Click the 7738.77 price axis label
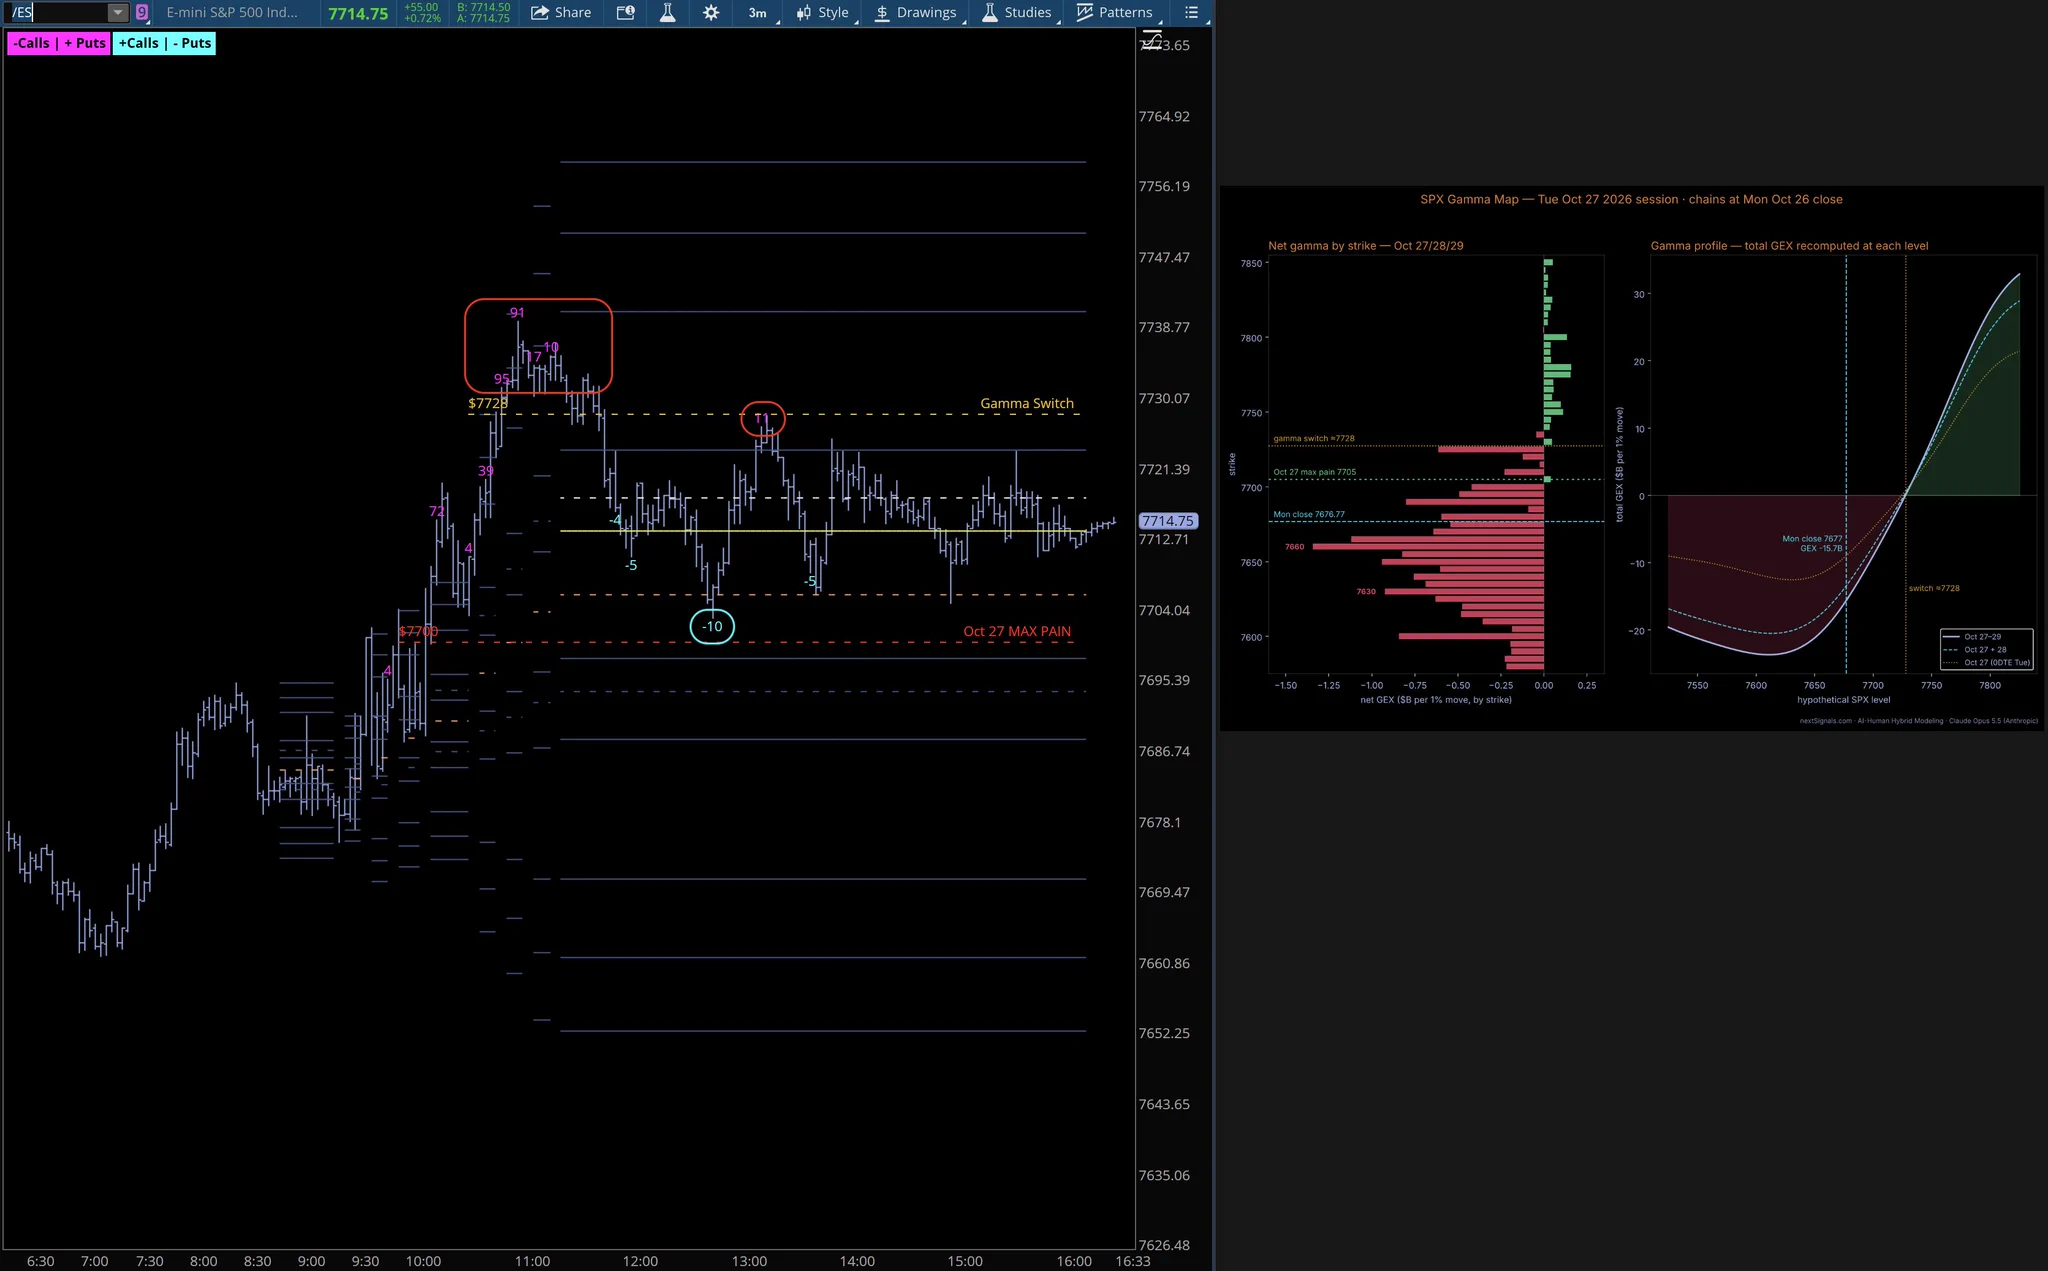The width and height of the screenshot is (2048, 1271). (x=1164, y=327)
